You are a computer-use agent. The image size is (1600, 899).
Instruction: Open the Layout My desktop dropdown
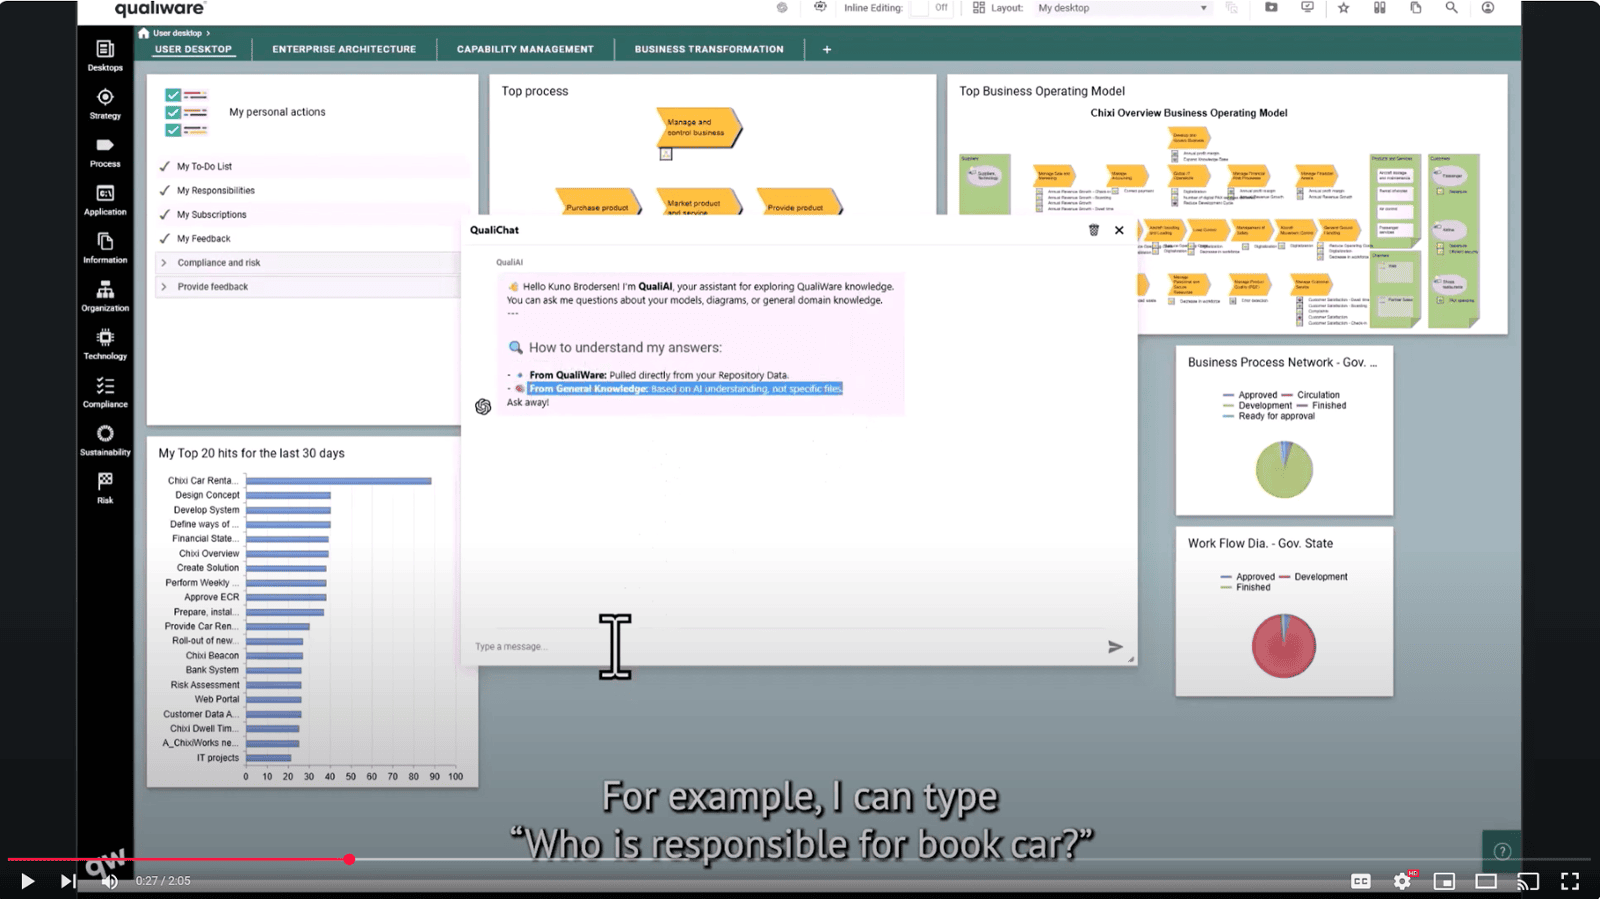click(1122, 8)
